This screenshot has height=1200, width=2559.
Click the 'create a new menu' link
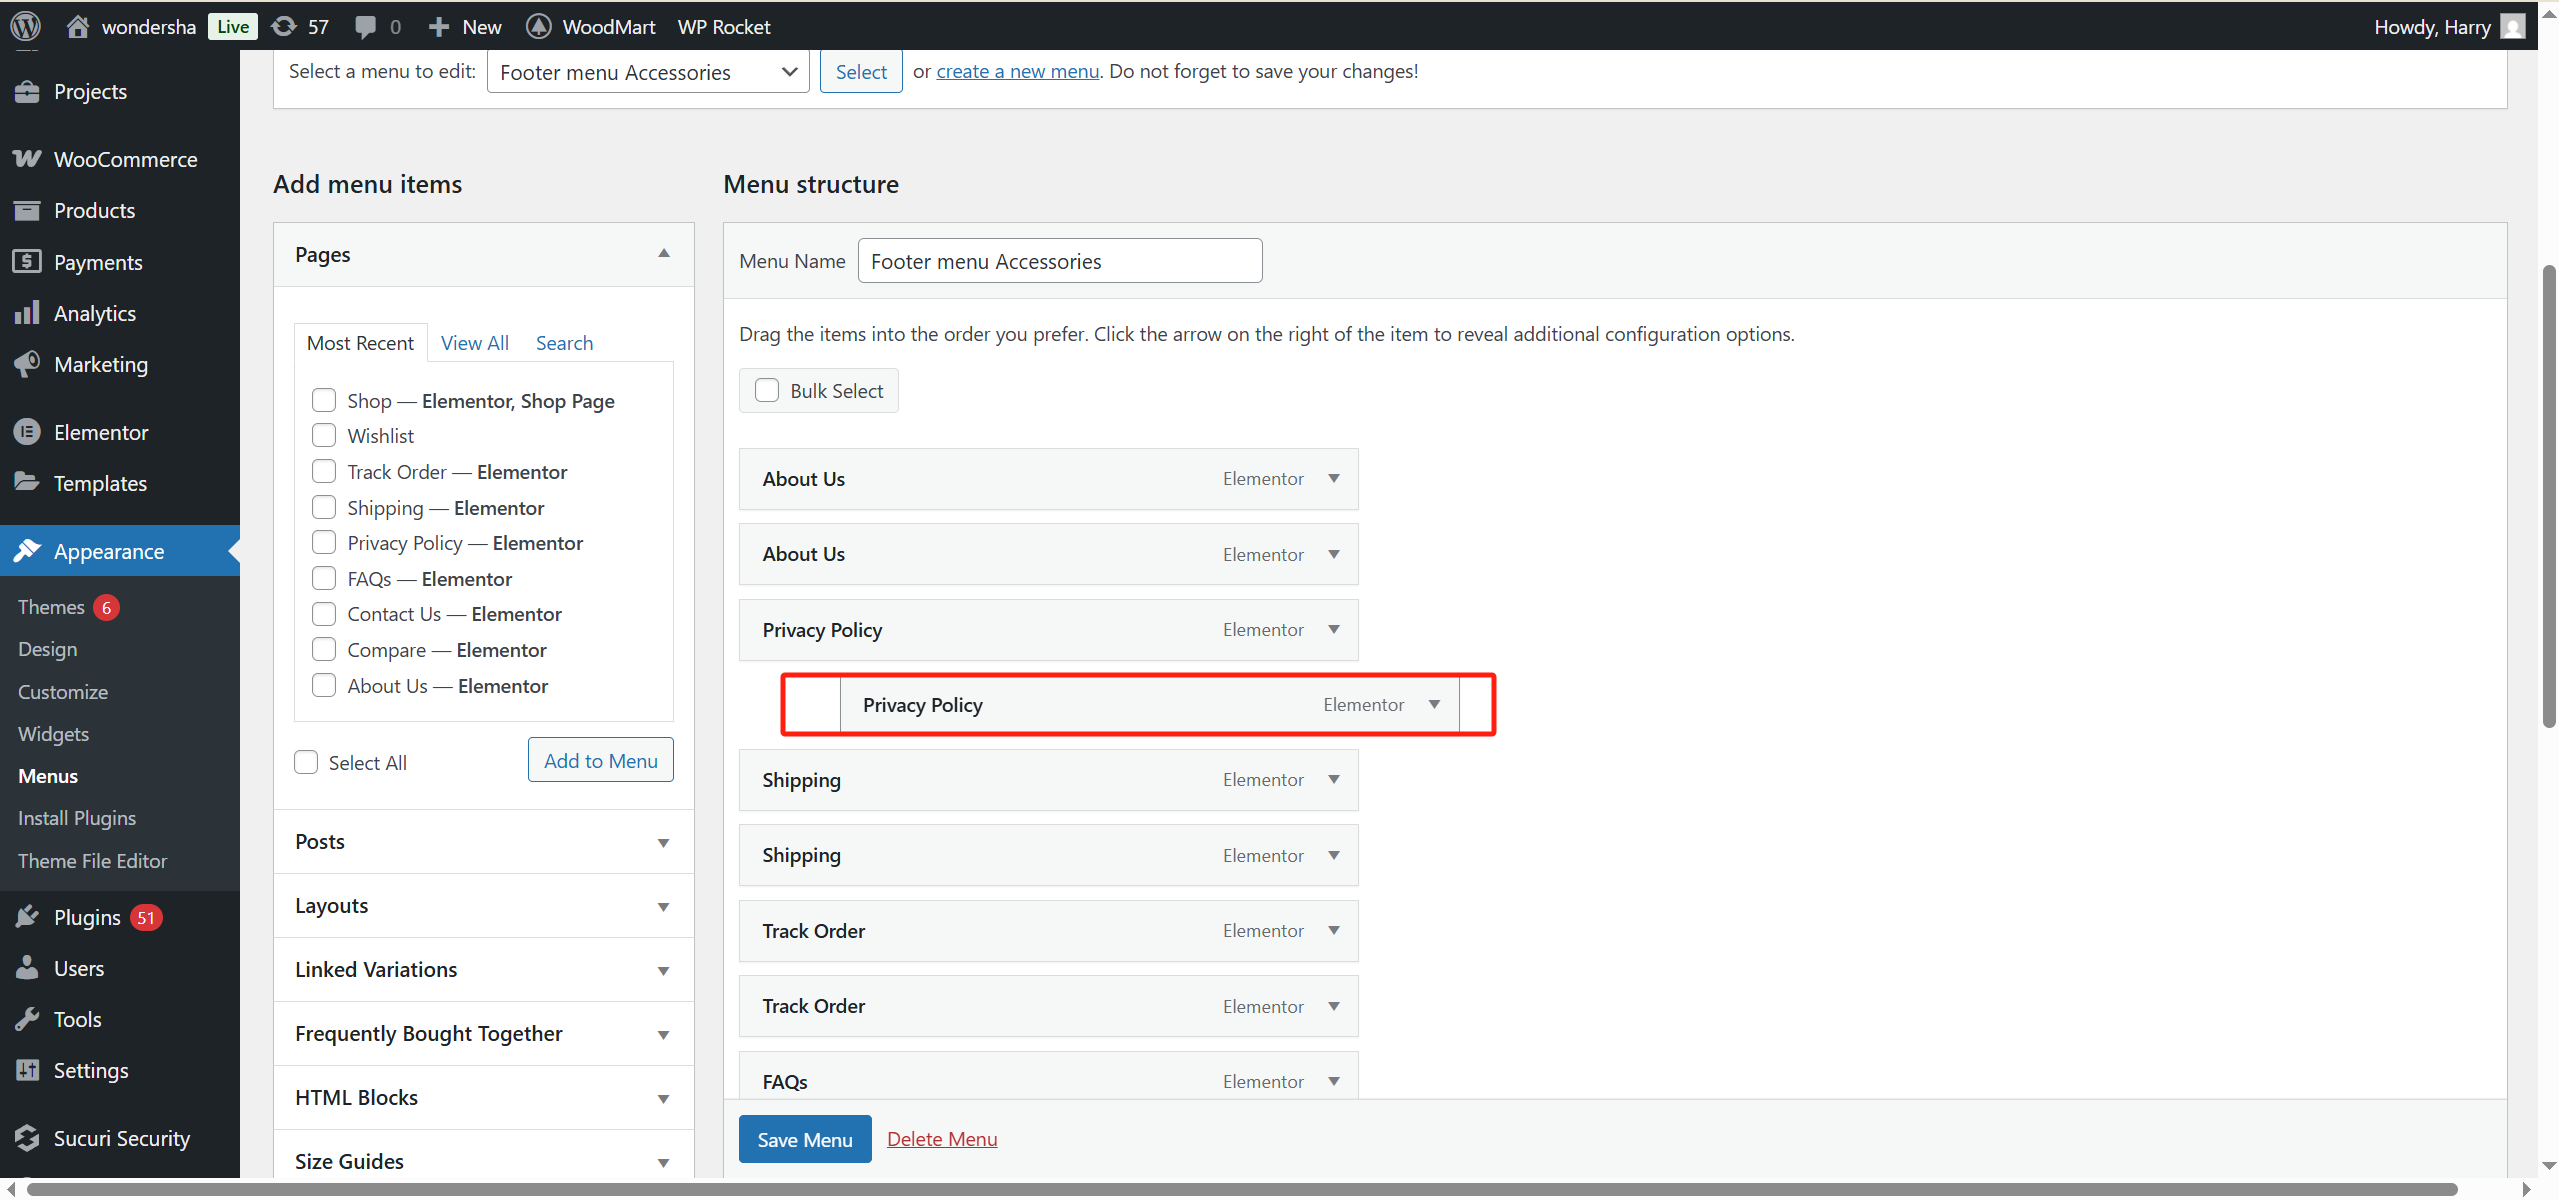click(x=1017, y=71)
